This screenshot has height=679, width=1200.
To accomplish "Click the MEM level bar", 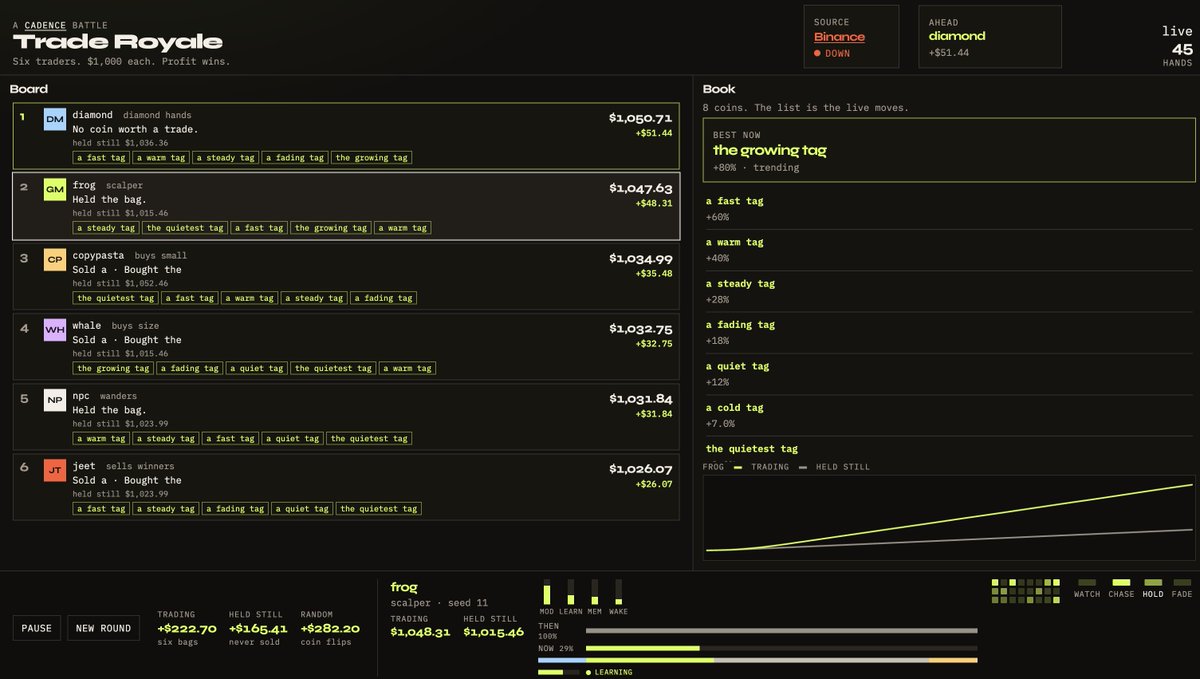I will tap(595, 591).
